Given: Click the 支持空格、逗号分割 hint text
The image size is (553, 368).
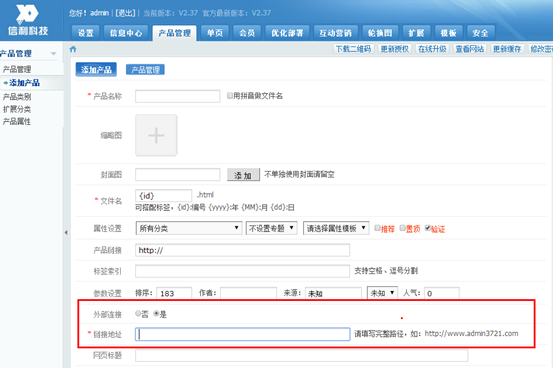Looking at the screenshot, I should [x=386, y=271].
